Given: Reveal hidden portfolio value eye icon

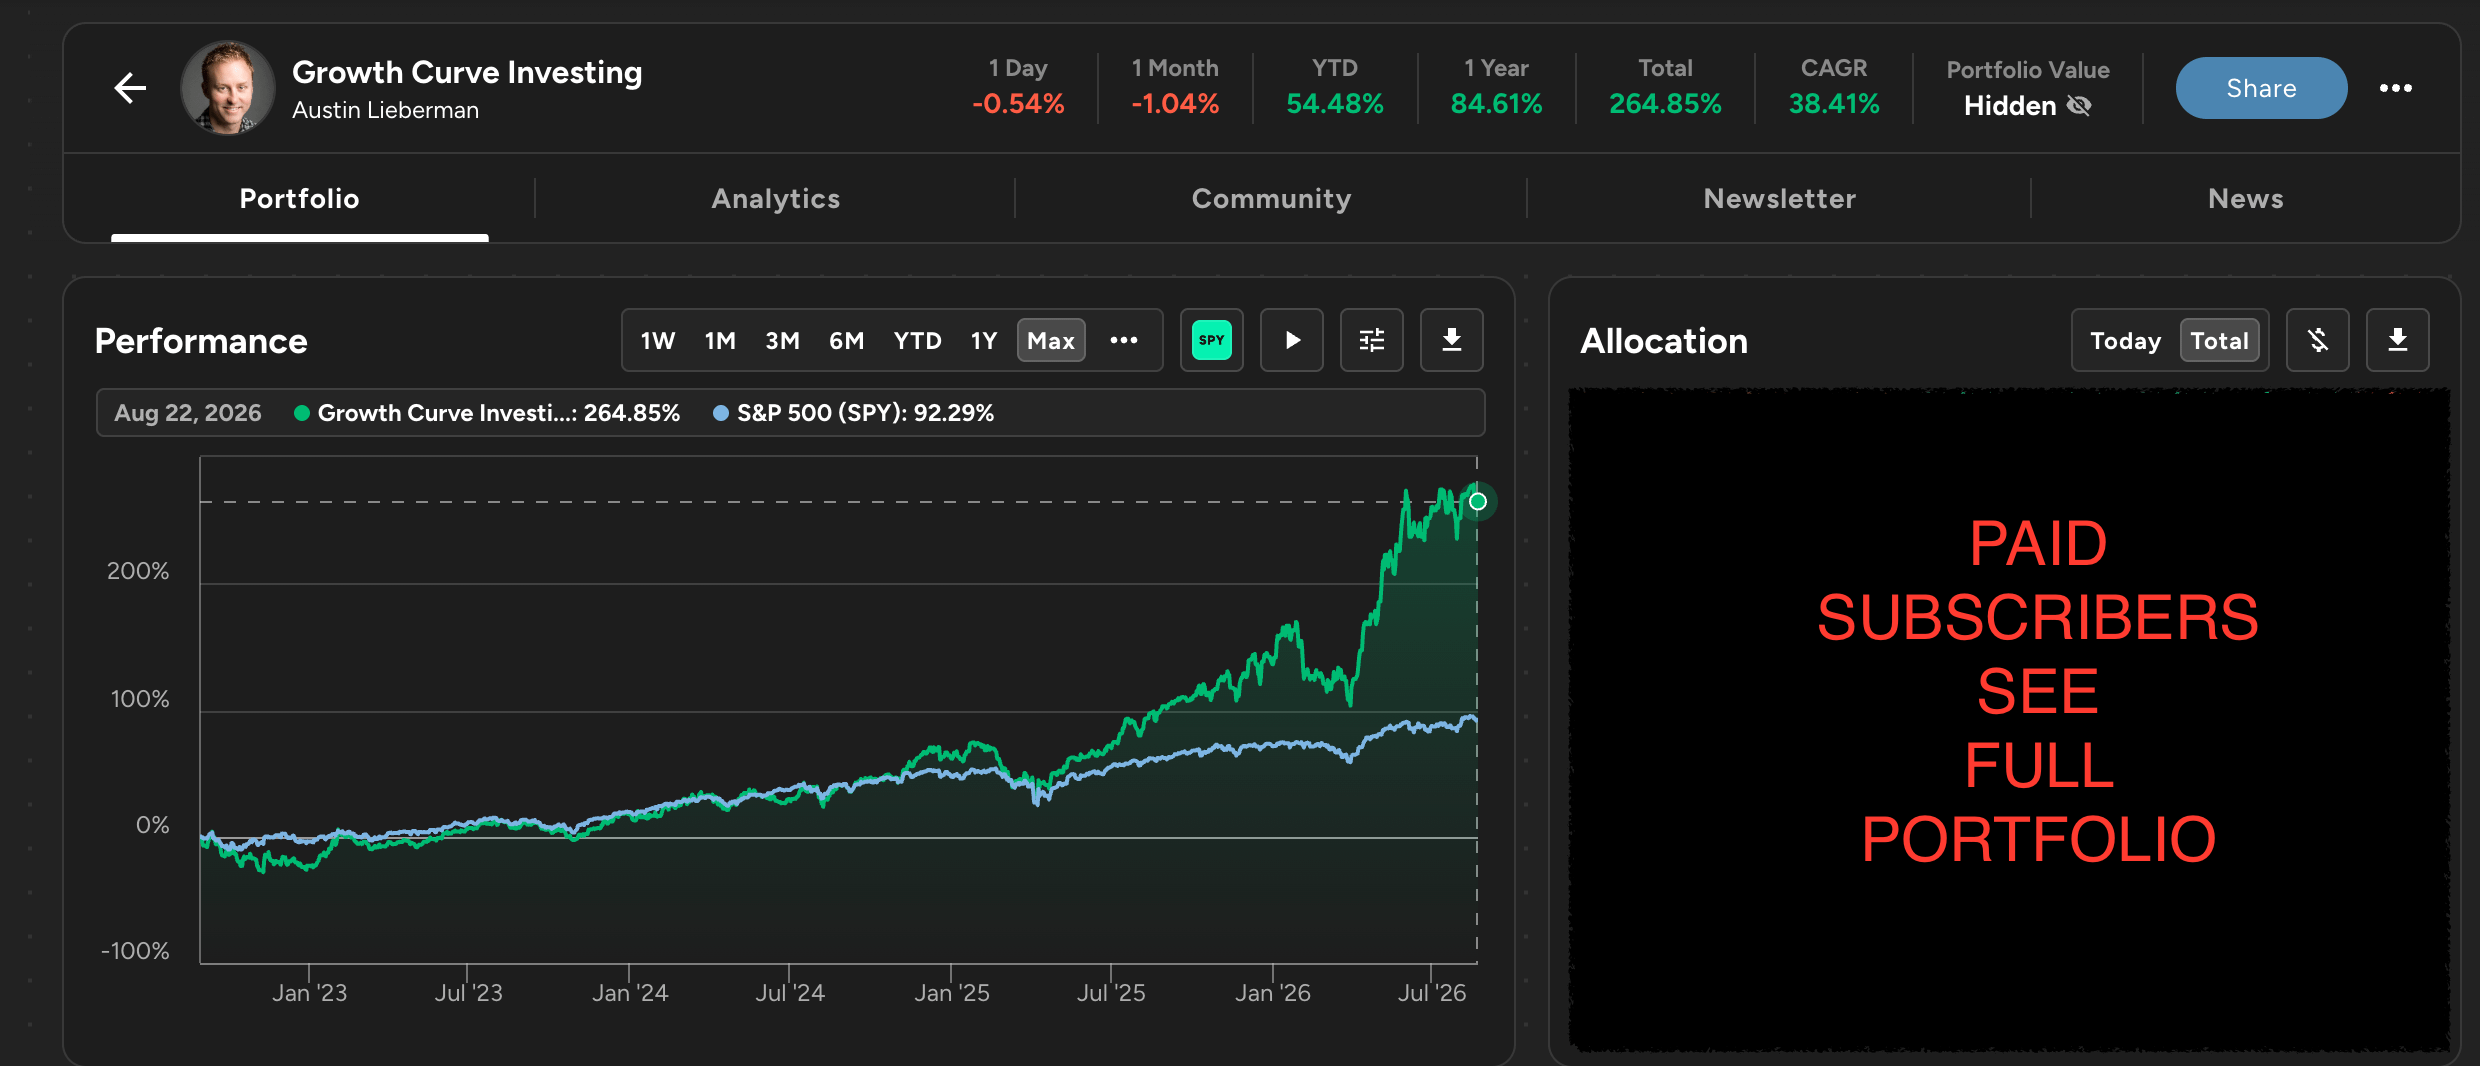Looking at the screenshot, I should point(2079,106).
